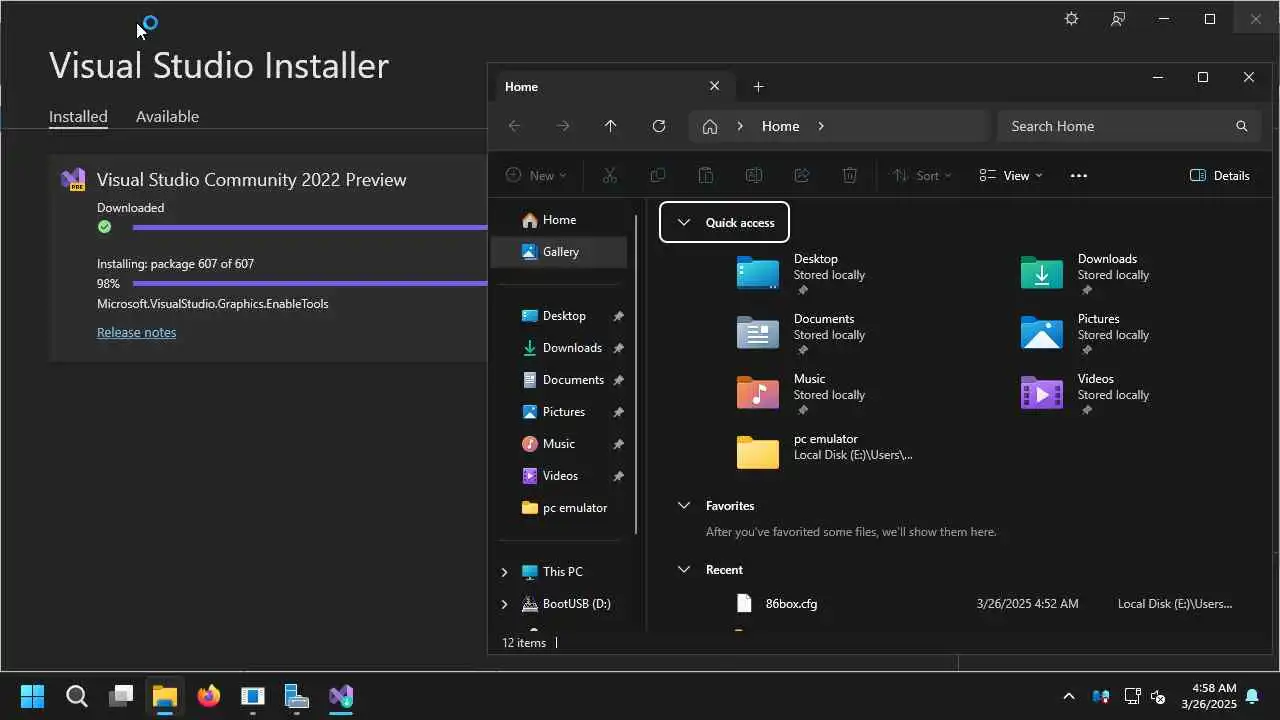
Task: Open Firefox from the taskbar
Action: point(209,696)
